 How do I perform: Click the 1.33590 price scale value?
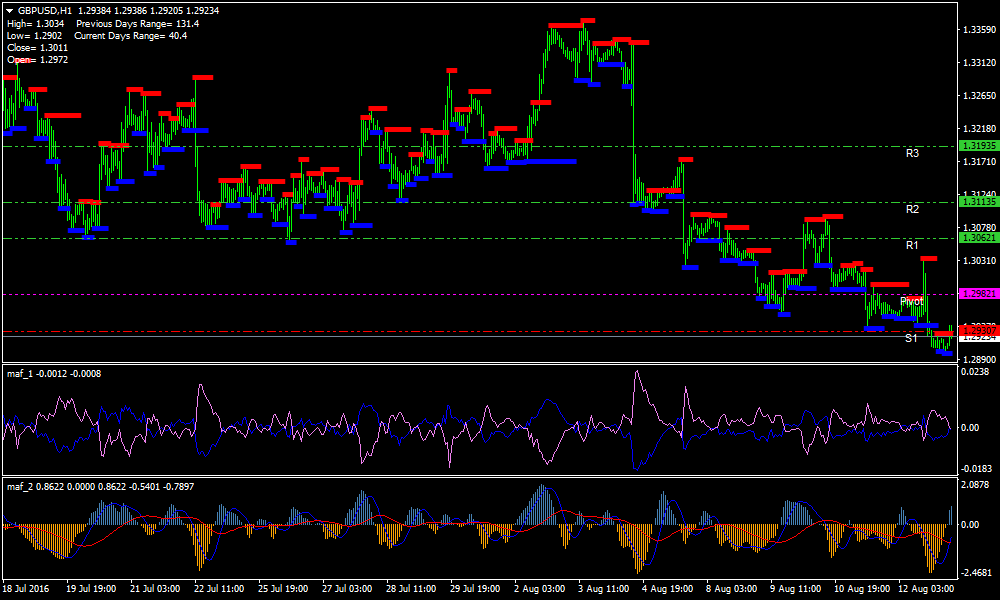pyautogui.click(x=977, y=30)
